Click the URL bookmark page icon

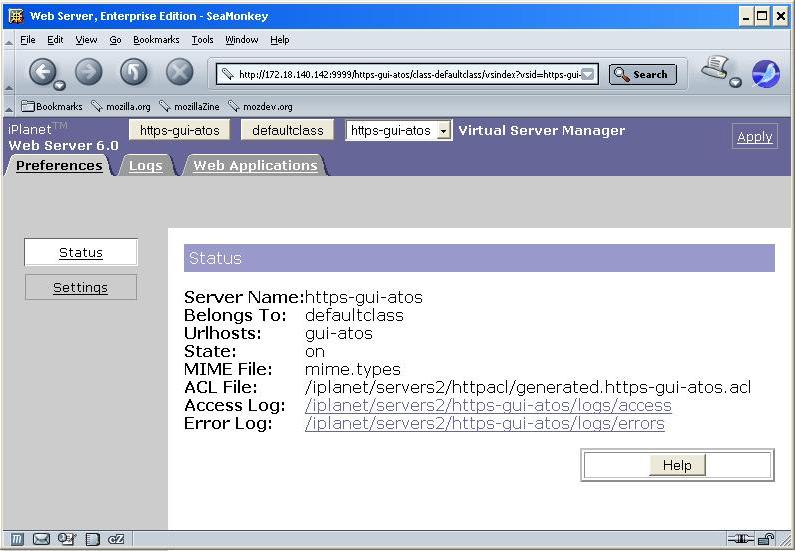[x=228, y=74]
